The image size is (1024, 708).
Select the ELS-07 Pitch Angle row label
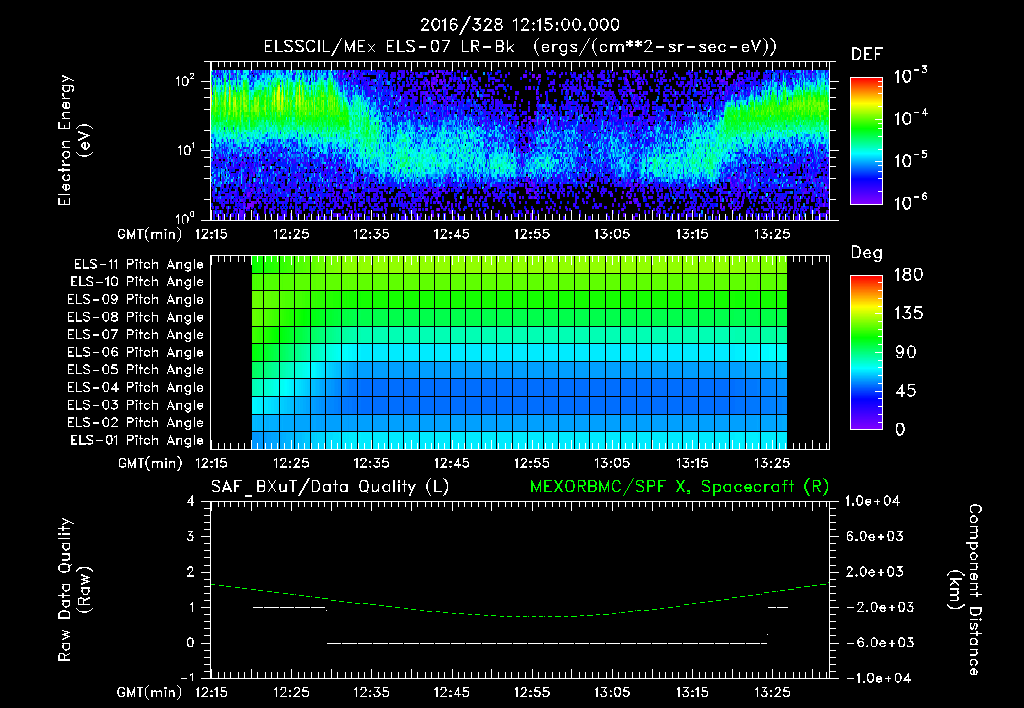[x=136, y=334]
